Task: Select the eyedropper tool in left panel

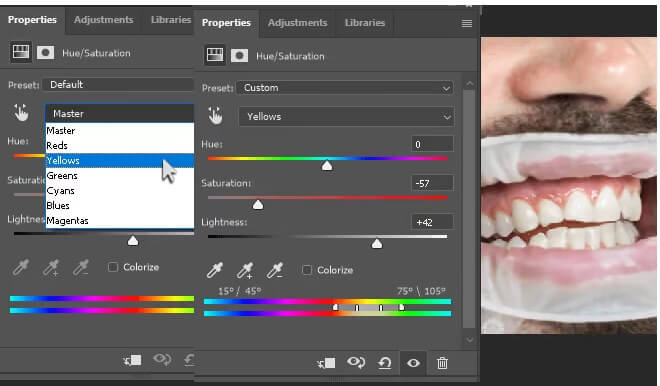Action: tap(21, 267)
